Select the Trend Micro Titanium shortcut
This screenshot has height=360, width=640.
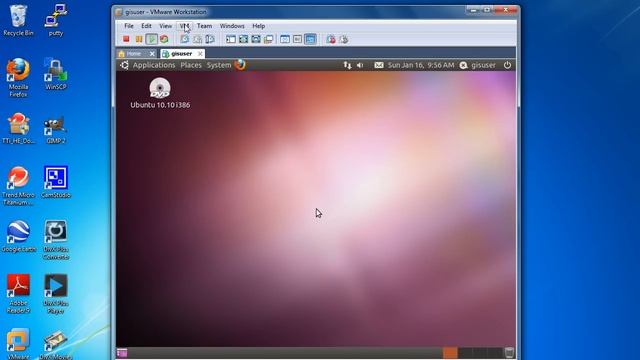coord(18,186)
